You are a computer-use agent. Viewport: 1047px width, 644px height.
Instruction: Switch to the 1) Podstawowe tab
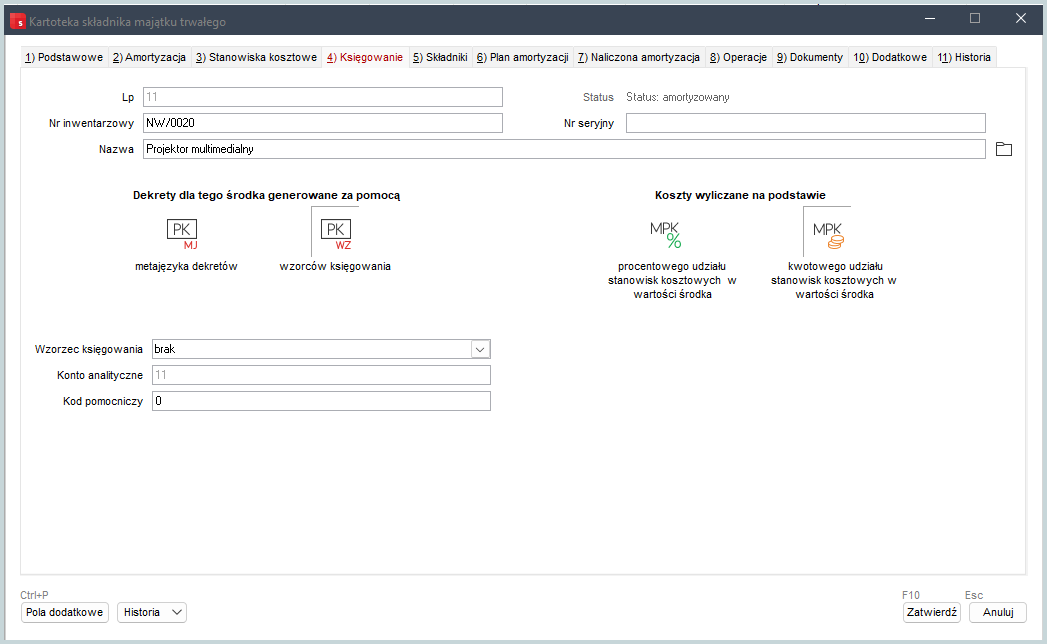point(64,57)
